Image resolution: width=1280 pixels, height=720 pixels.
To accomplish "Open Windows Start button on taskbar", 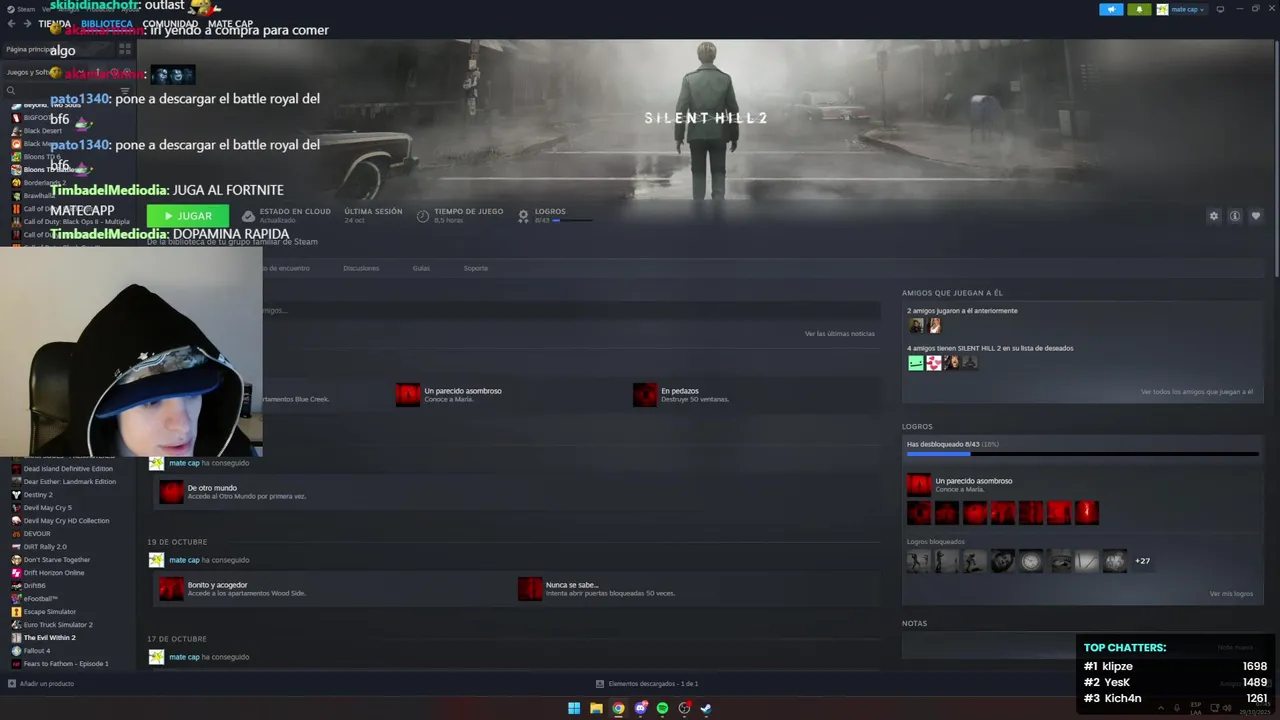I will point(574,708).
